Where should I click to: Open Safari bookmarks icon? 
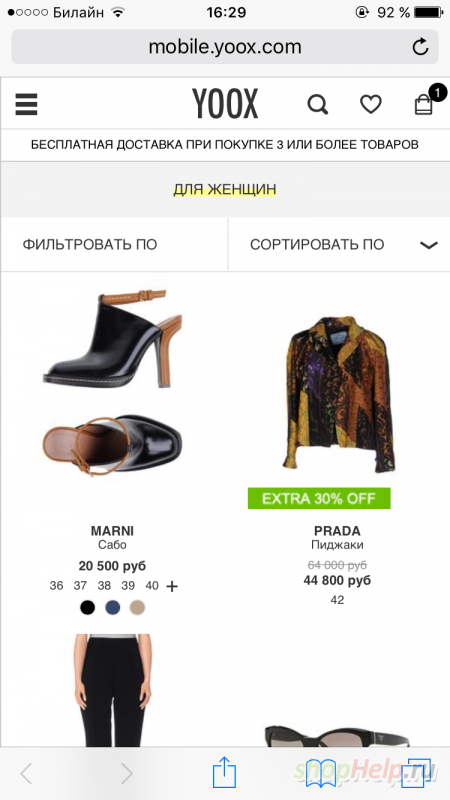coord(319,773)
